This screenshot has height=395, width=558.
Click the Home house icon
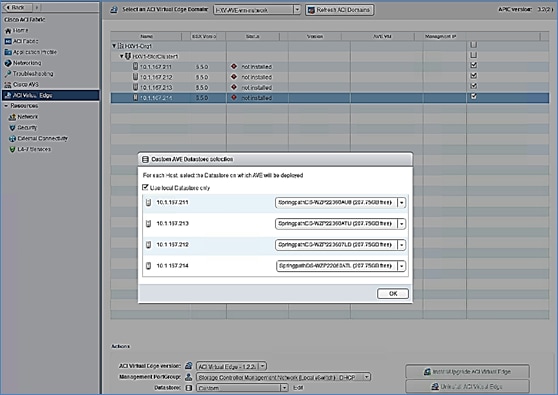tap(8, 31)
